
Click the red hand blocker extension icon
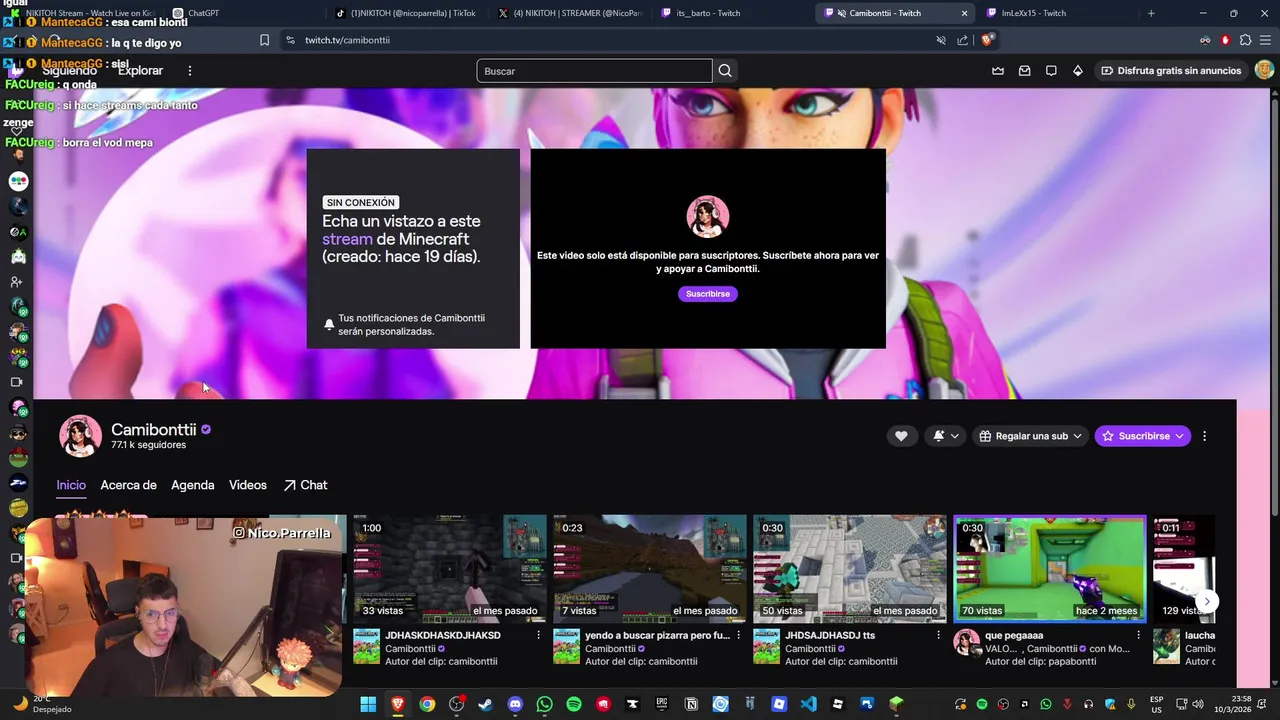(x=1225, y=40)
